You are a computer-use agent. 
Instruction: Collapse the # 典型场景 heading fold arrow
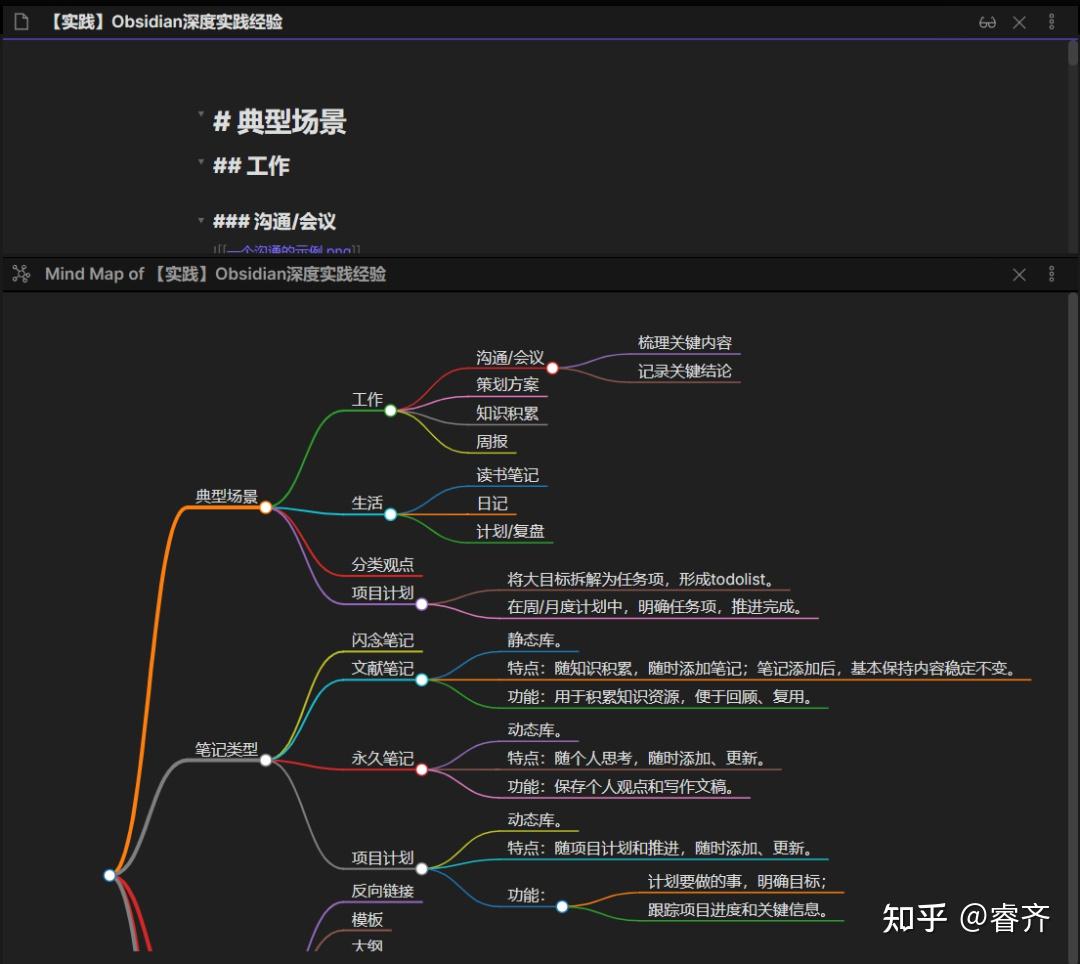tap(202, 114)
